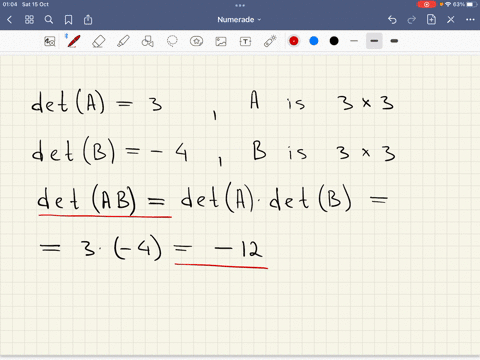Undo the last stroke

pyautogui.click(x=392, y=20)
